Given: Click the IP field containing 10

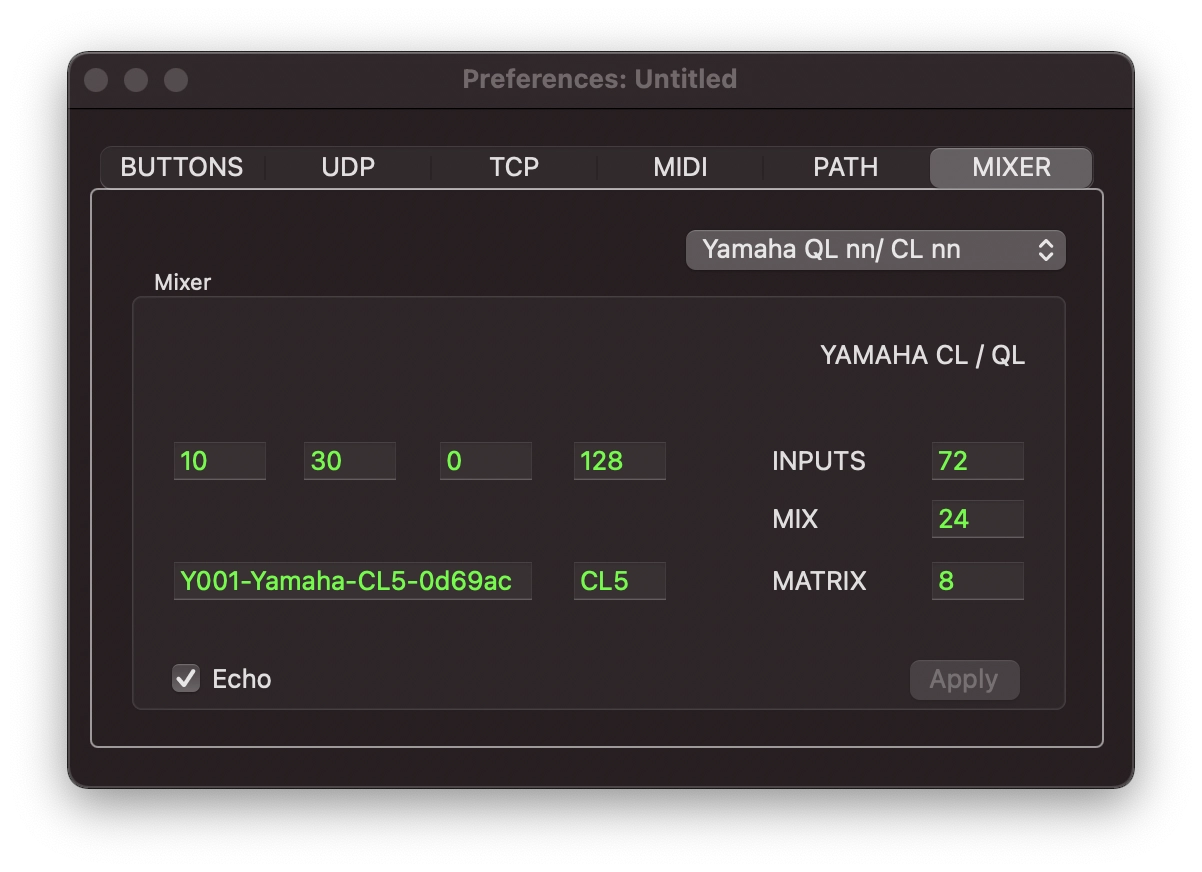Looking at the screenshot, I should click(x=220, y=461).
